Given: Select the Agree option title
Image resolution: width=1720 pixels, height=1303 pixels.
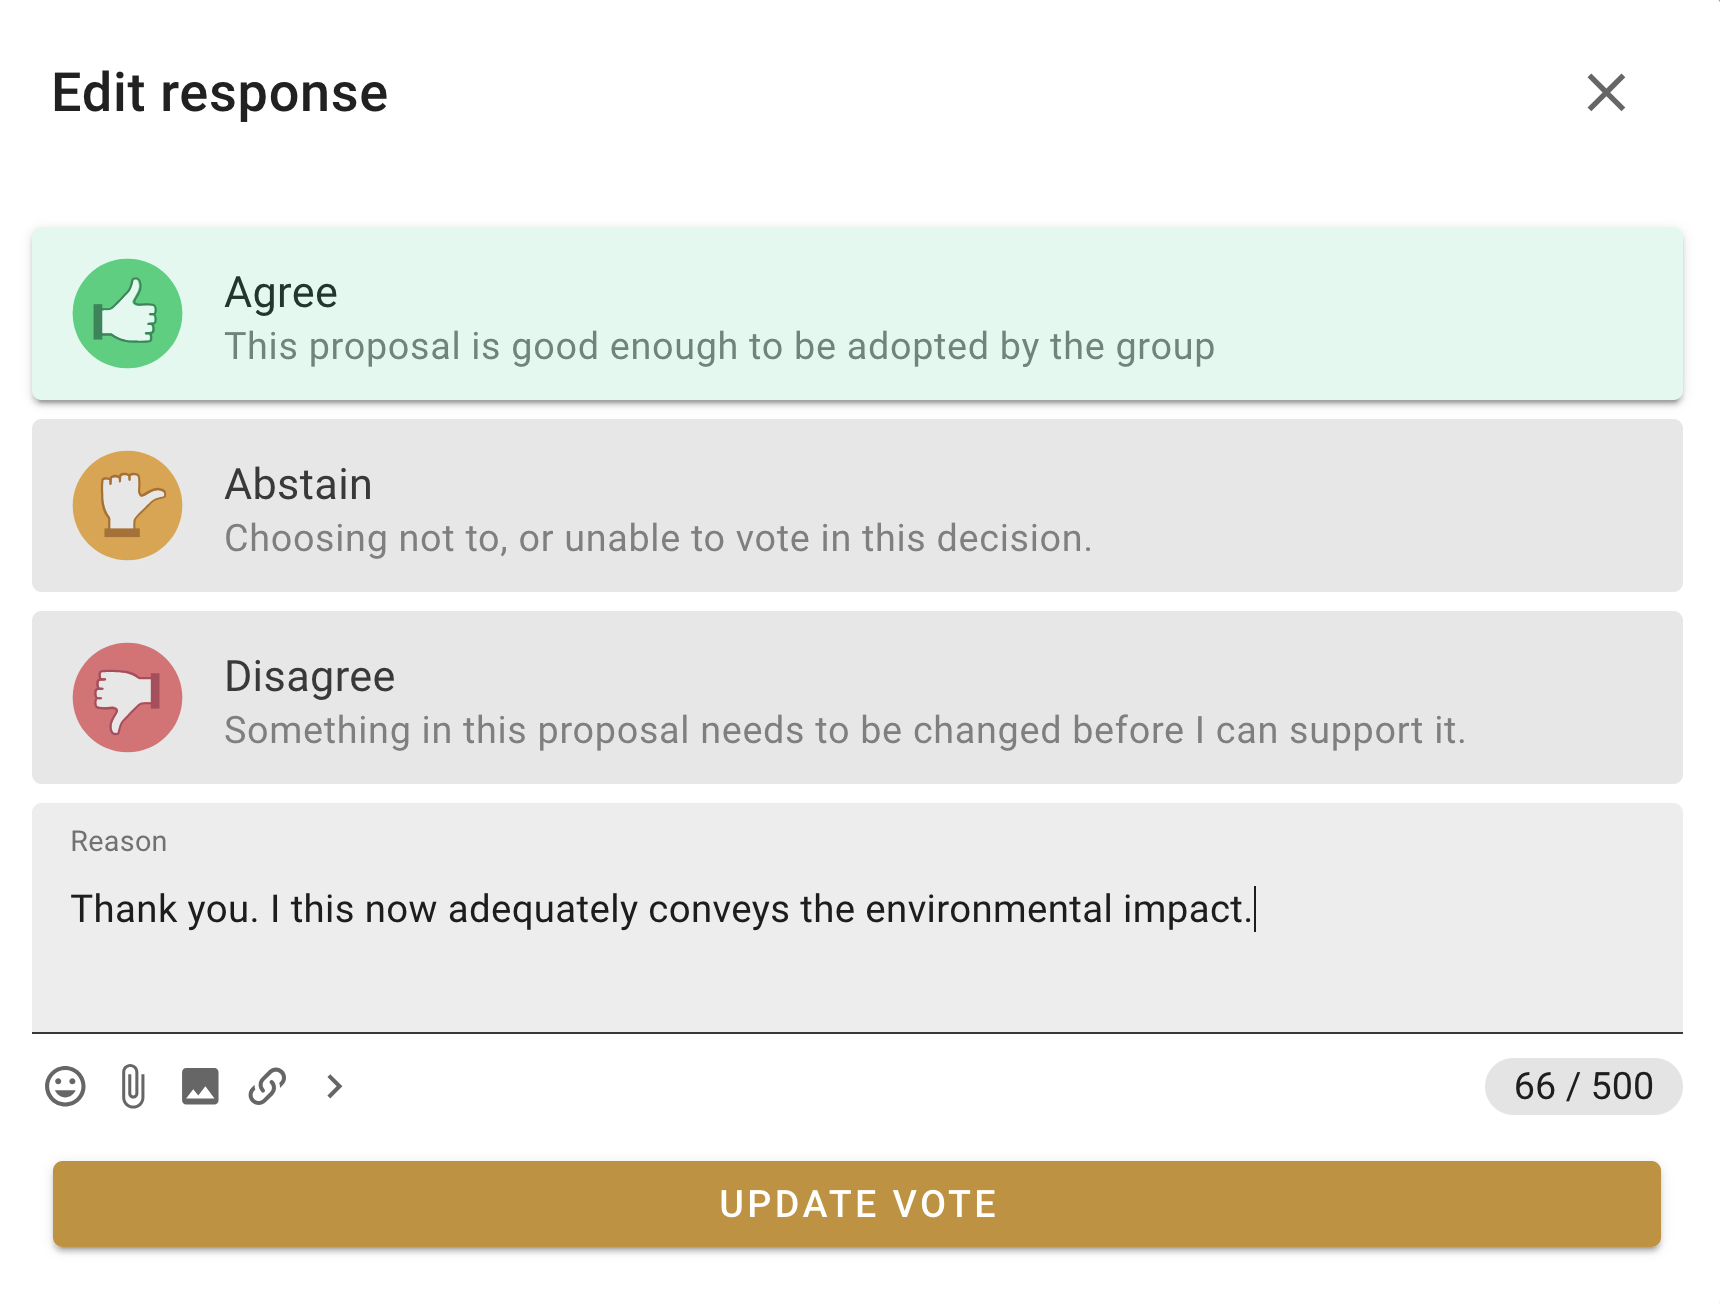Looking at the screenshot, I should tap(281, 293).
